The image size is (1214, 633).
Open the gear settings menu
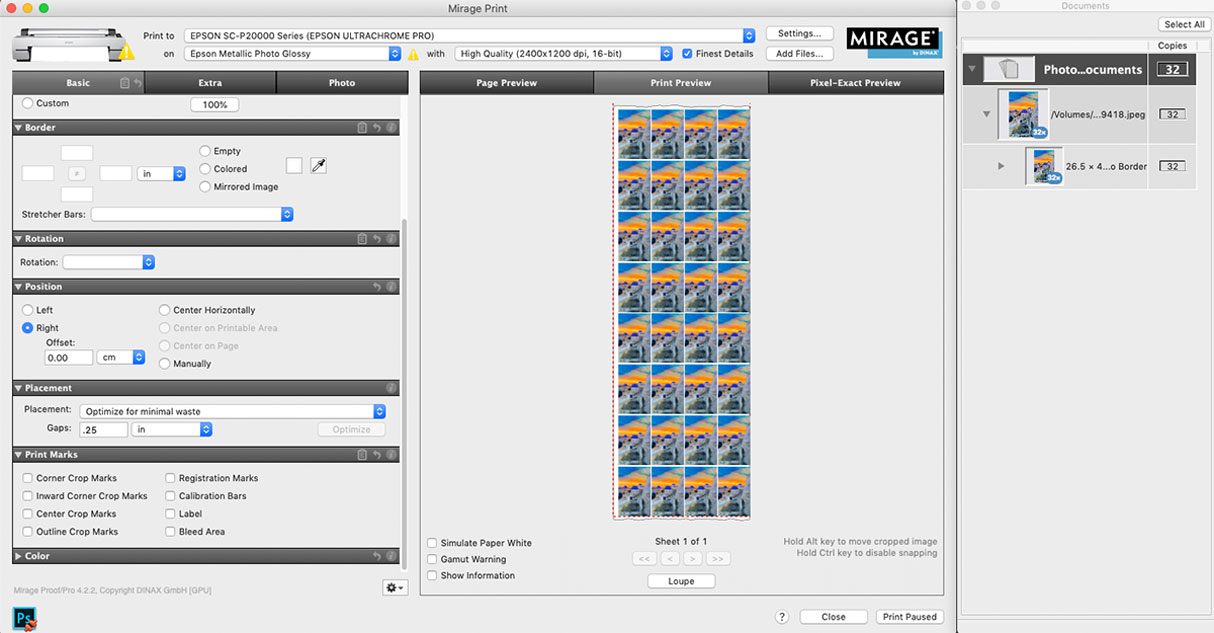[x=395, y=588]
